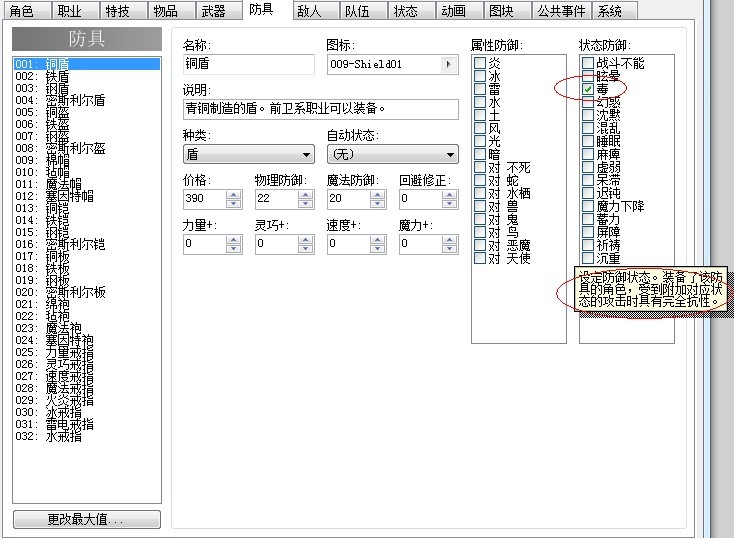Switch to the 职业 tab
The image size is (734, 538).
point(75,11)
